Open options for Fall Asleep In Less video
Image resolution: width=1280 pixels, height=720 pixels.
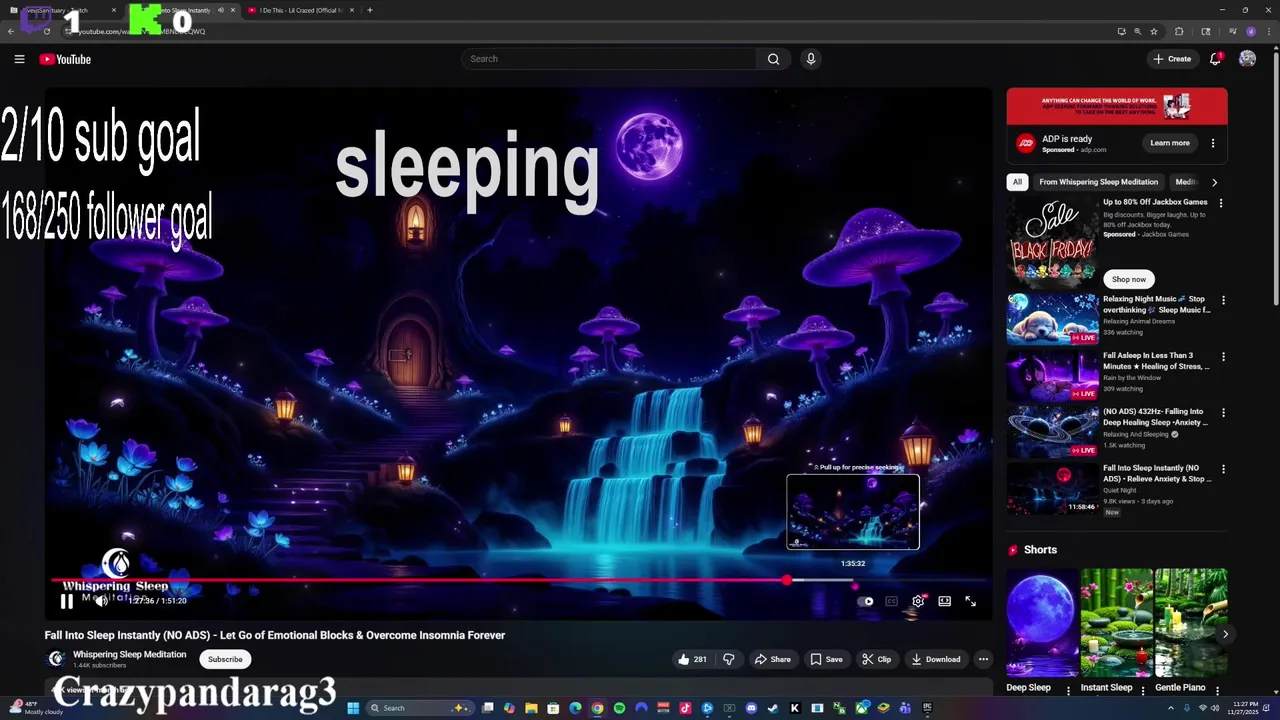click(x=1222, y=356)
